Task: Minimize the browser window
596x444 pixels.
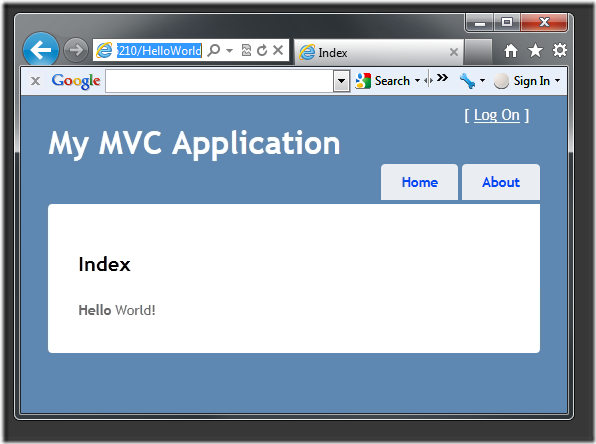Action: pyautogui.click(x=480, y=23)
